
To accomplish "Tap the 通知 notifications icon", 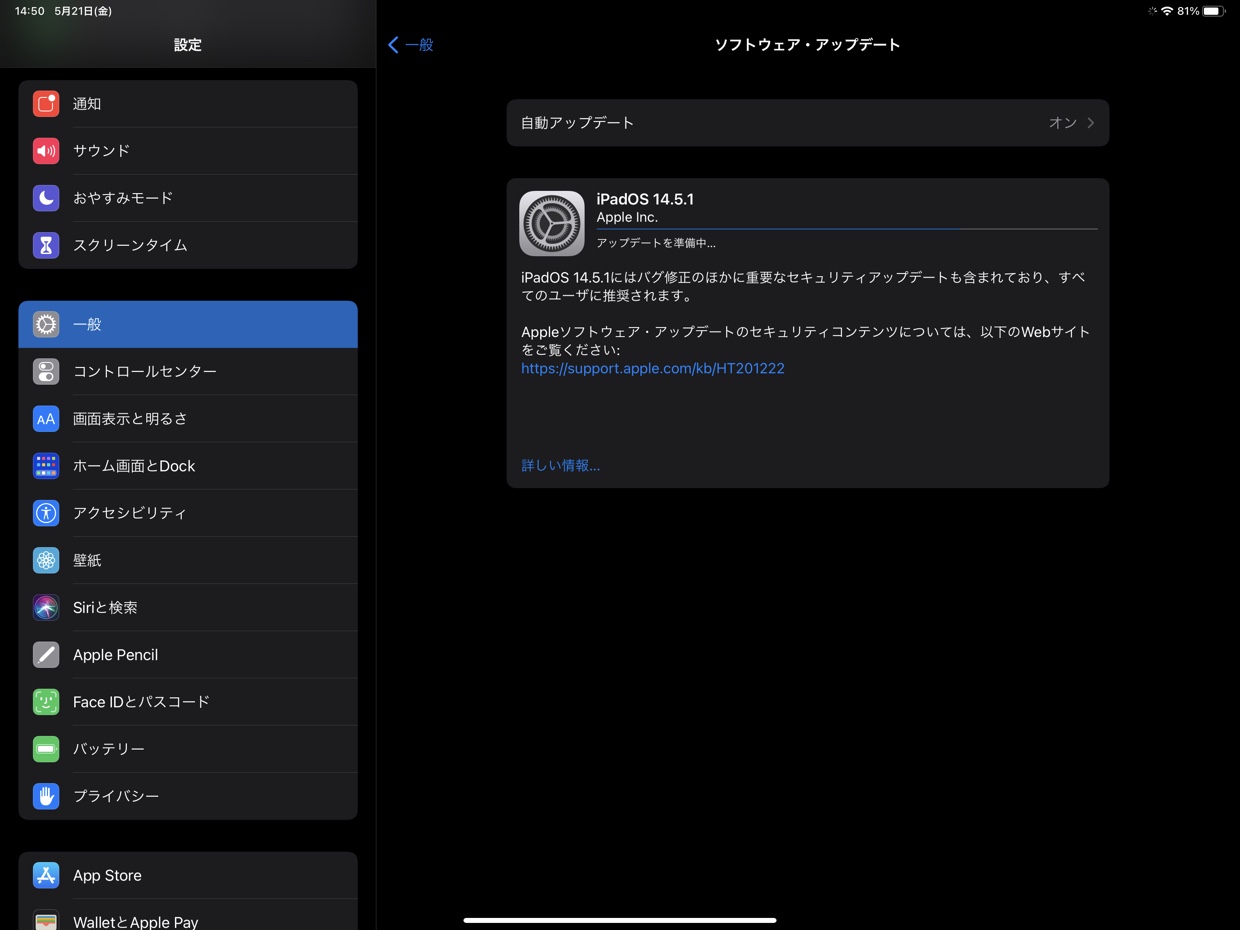I will click(x=46, y=104).
